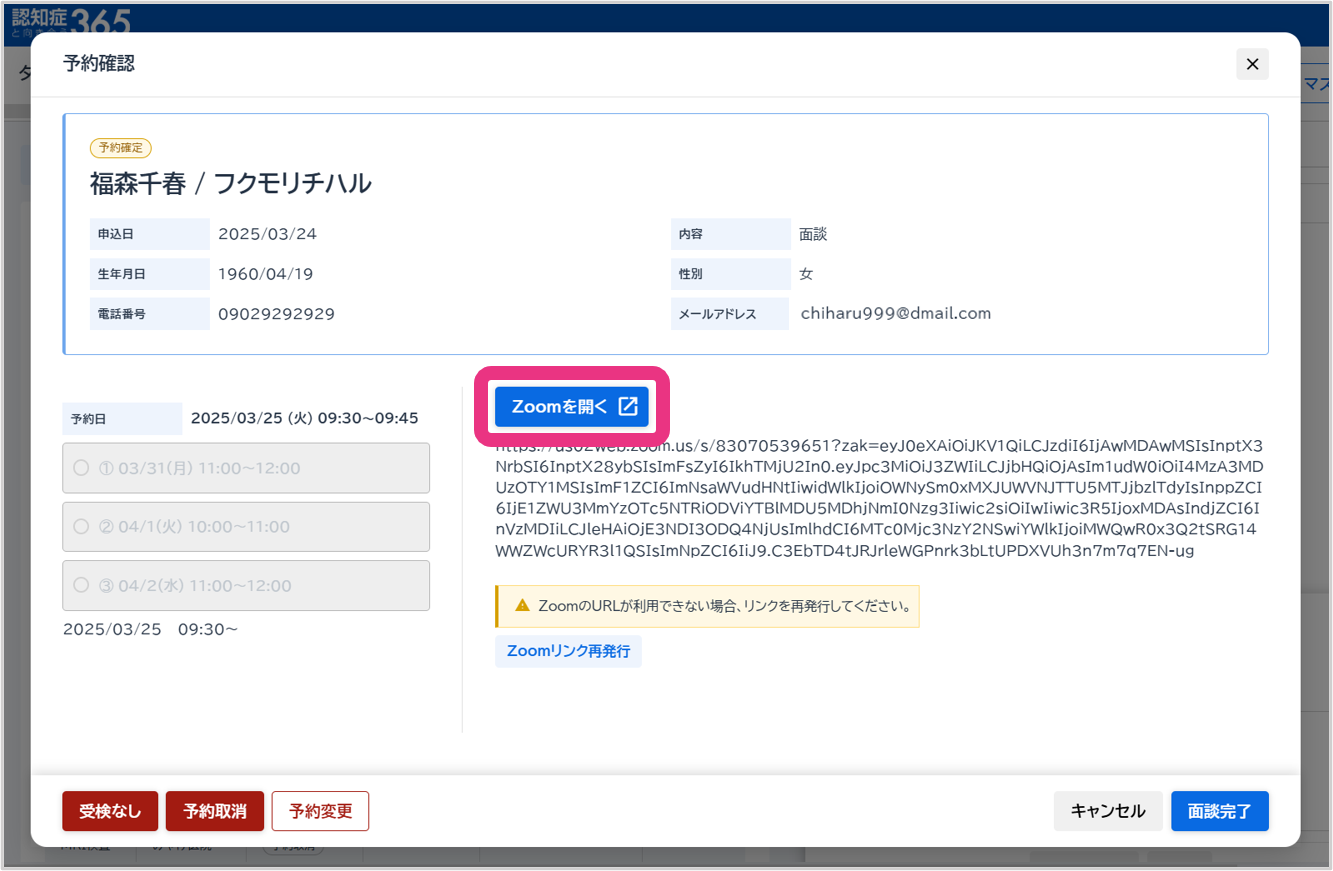Click the 予約確定 status badge
Viewport: 1333px width, 871px height.
120,148
